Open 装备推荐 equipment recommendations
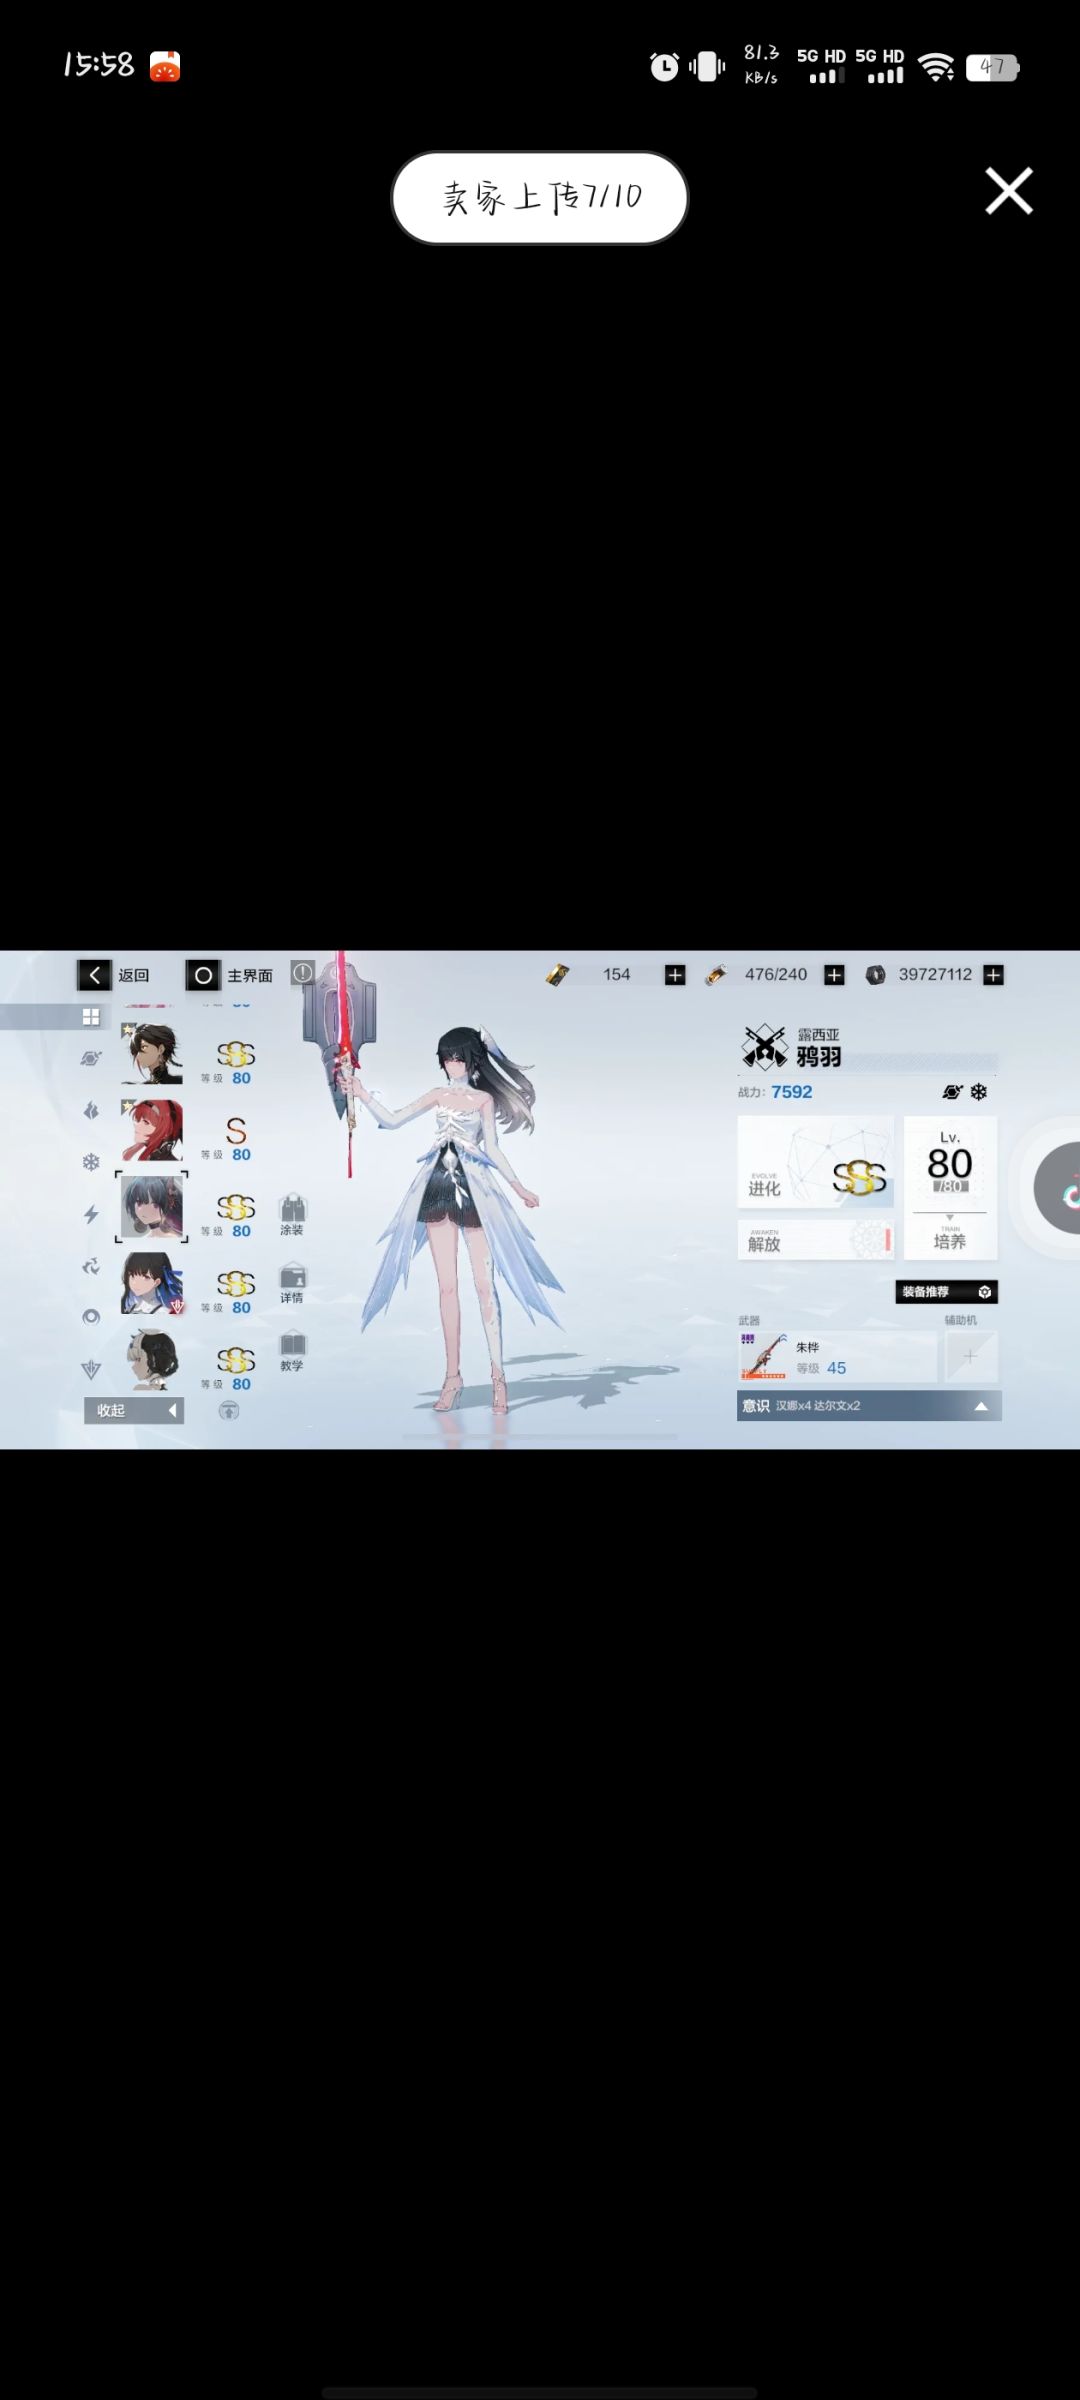 click(x=946, y=1292)
